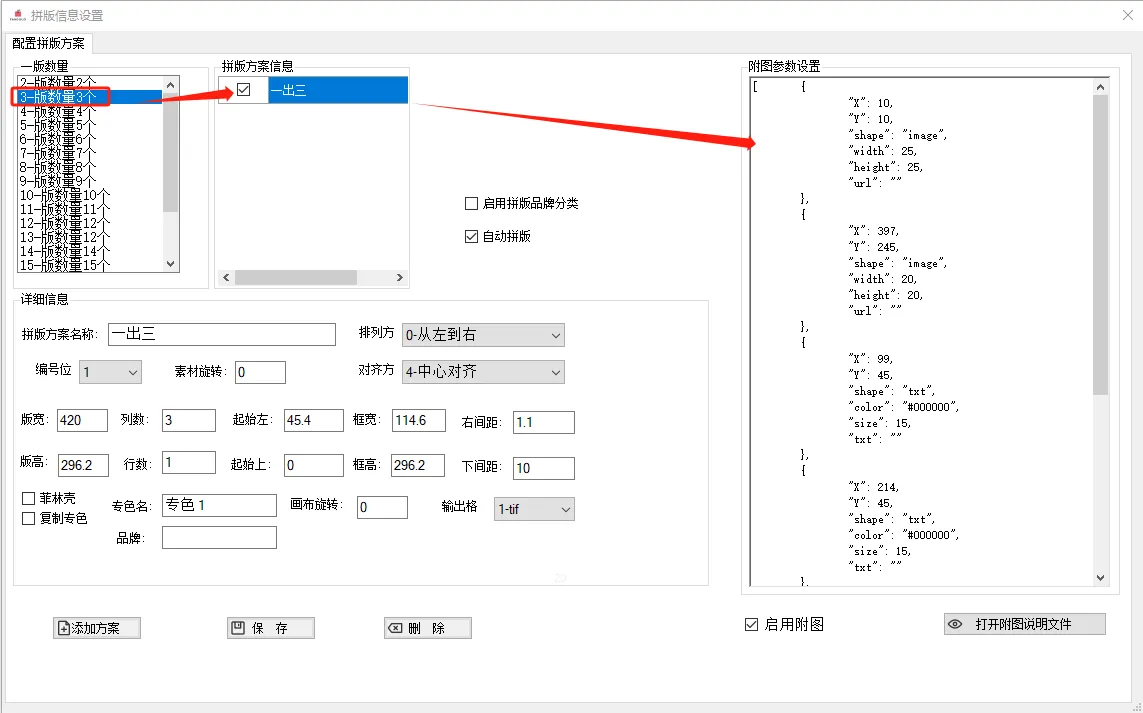
Task: Click the eye icon on open-file button
Action: point(955,624)
